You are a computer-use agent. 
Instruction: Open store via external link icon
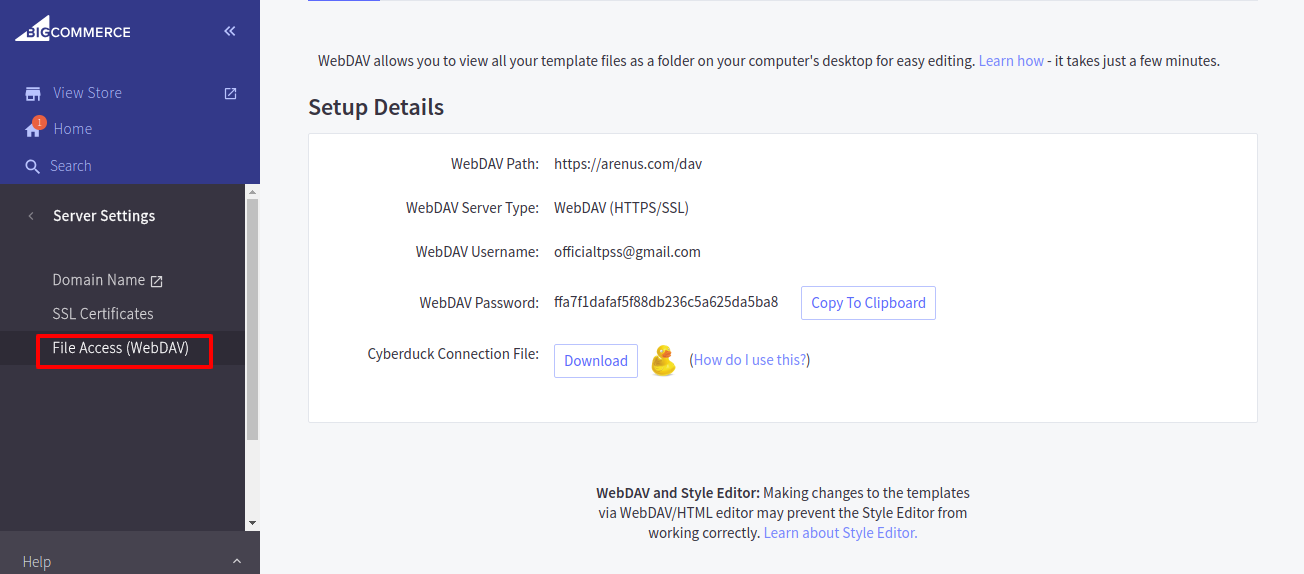[230, 93]
